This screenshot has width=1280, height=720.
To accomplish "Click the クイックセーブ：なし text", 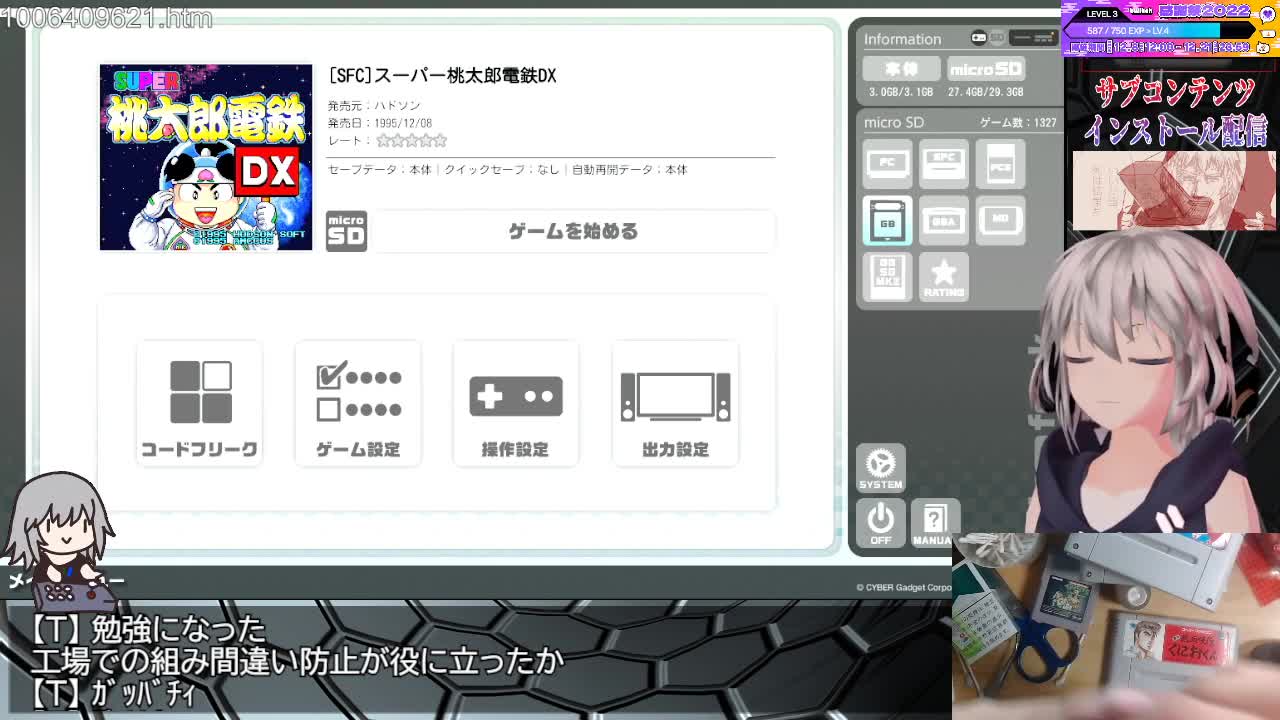I will click(x=502, y=170).
